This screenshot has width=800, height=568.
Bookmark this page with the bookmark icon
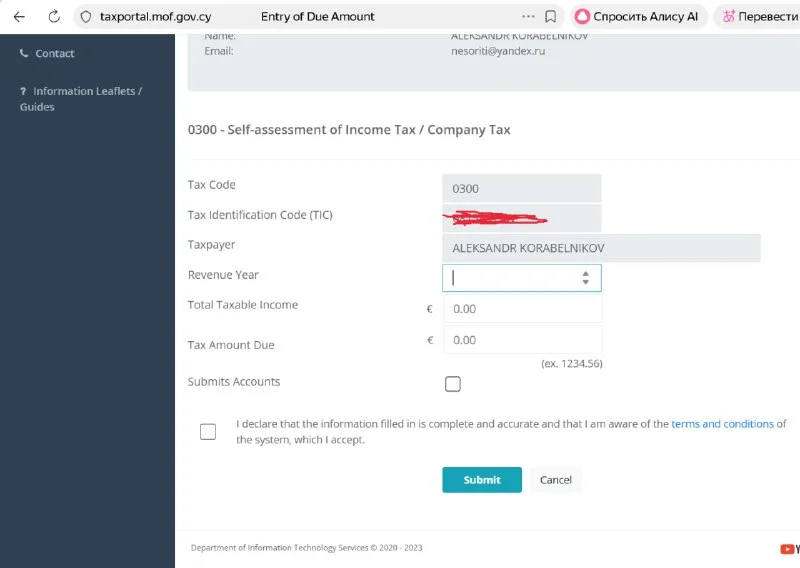(551, 17)
